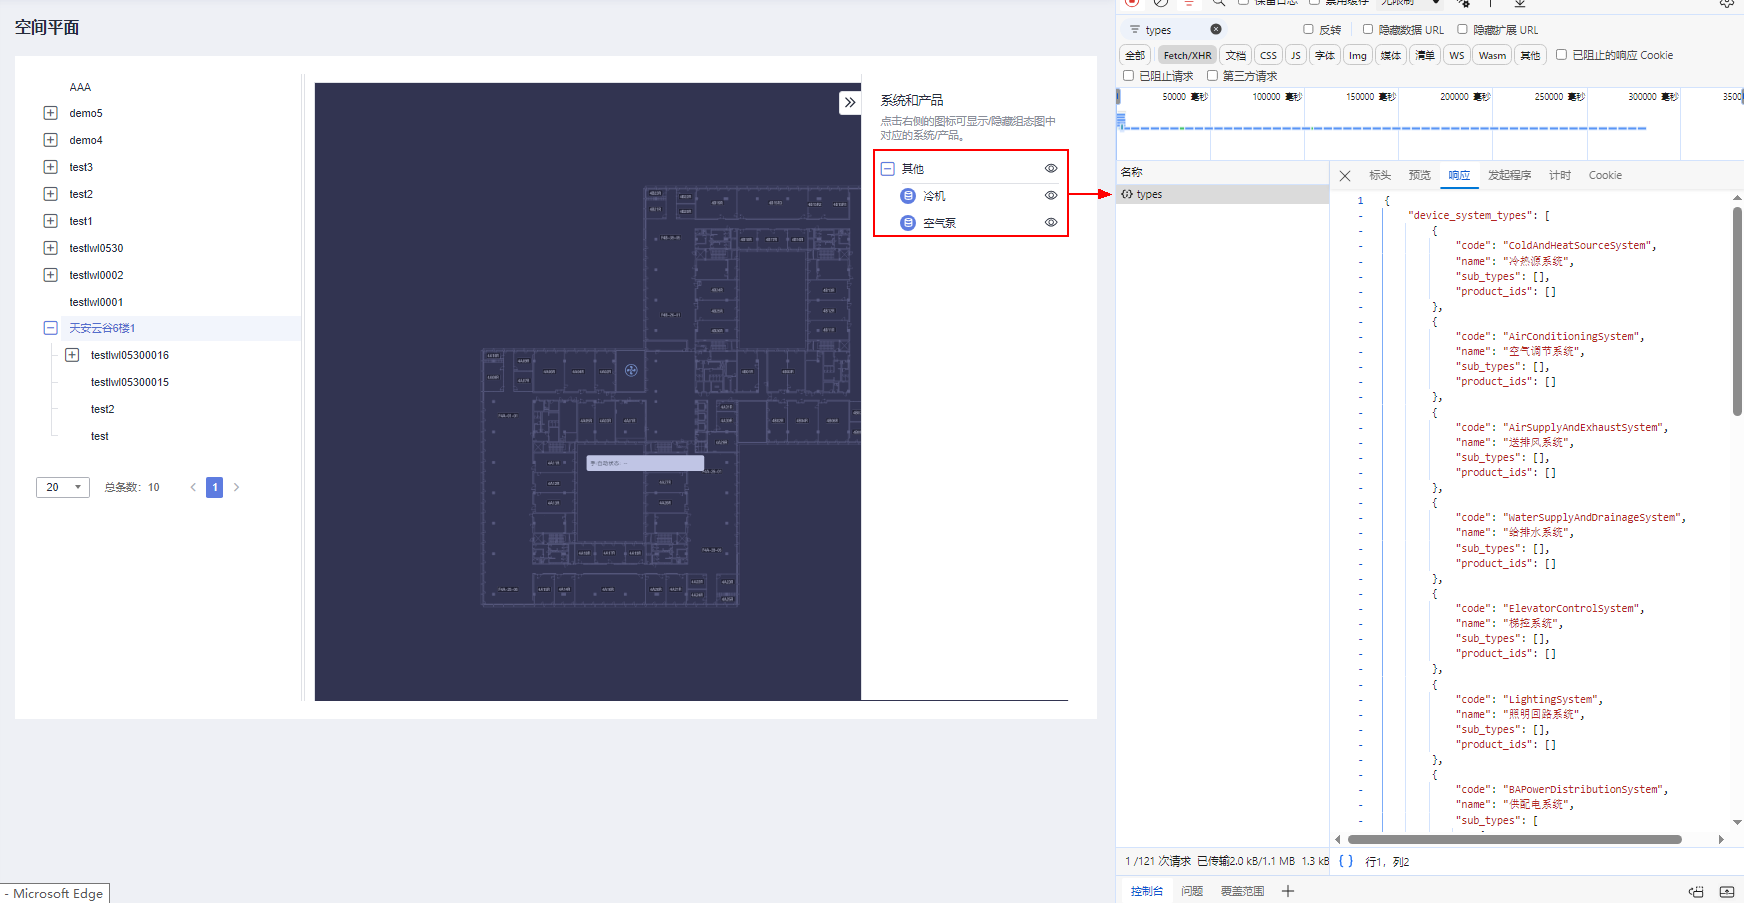Expand the demo4 tree node
The image size is (1744, 903).
click(x=50, y=140)
